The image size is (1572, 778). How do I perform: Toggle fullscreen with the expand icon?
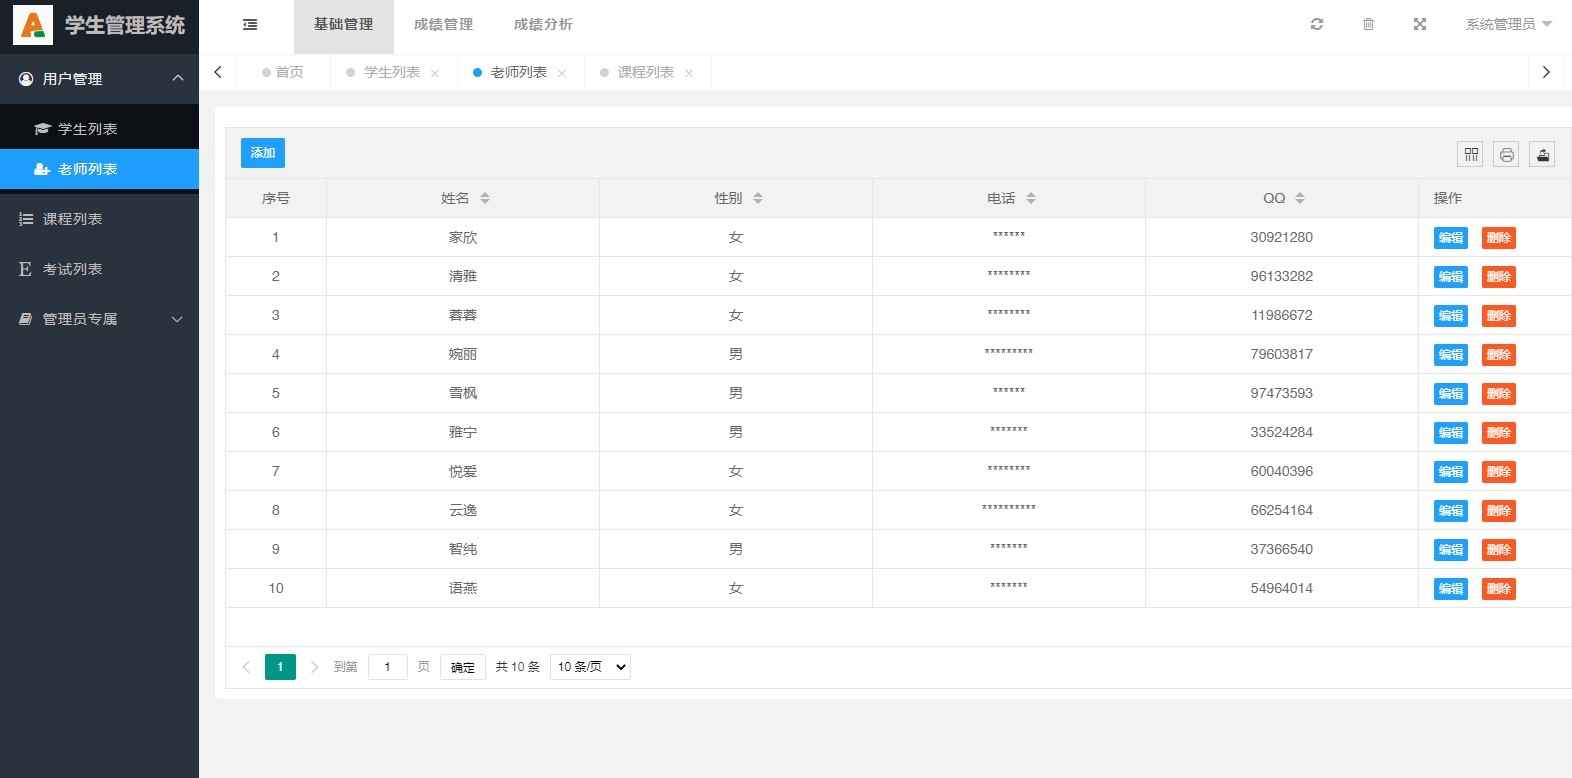click(x=1419, y=25)
